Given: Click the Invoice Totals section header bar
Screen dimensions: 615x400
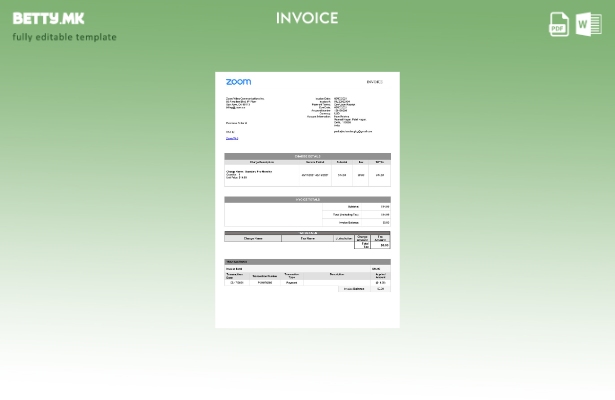Looking at the screenshot, I should tap(307, 199).
